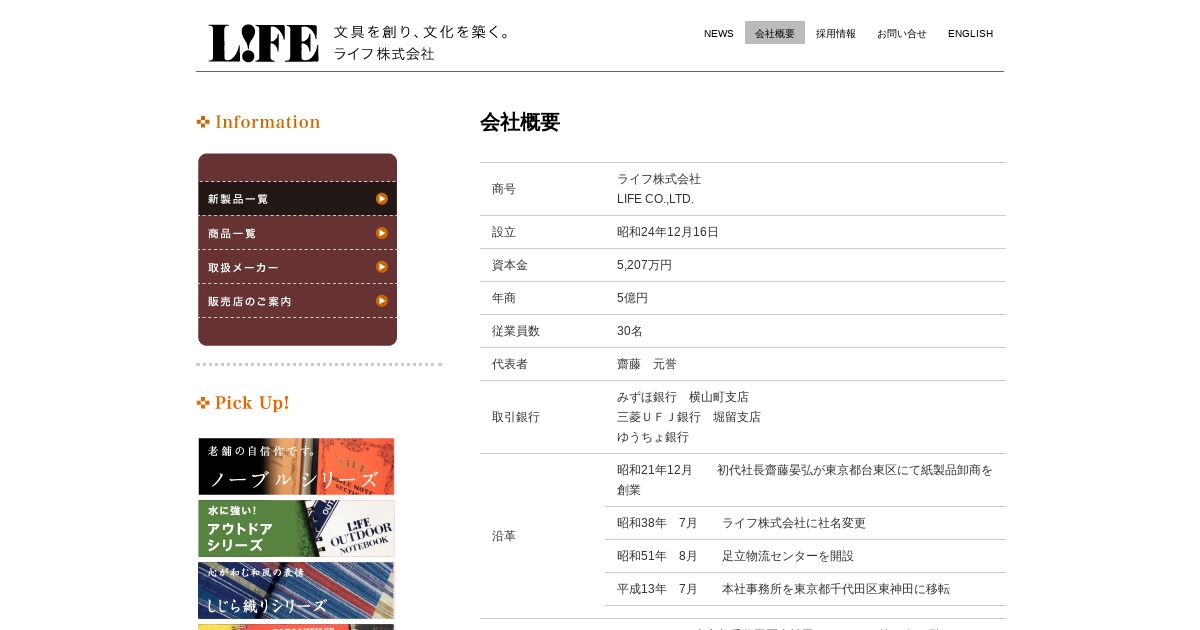1200x630 pixels.
Task: Click the 取引銀行 row label
Action: click(x=516, y=417)
